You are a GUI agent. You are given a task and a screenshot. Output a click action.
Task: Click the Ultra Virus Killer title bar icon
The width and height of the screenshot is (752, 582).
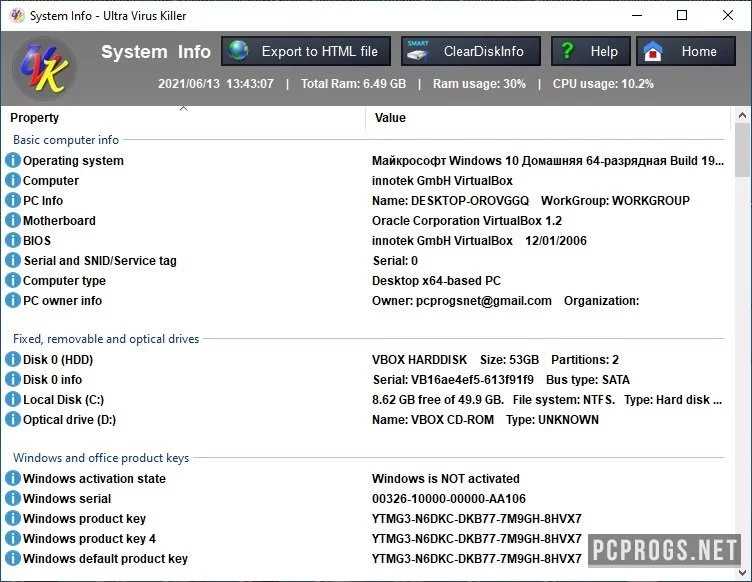pyautogui.click(x=17, y=15)
